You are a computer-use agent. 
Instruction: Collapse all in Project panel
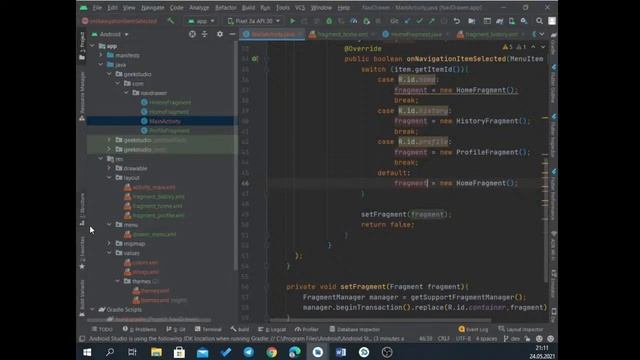(x=204, y=34)
